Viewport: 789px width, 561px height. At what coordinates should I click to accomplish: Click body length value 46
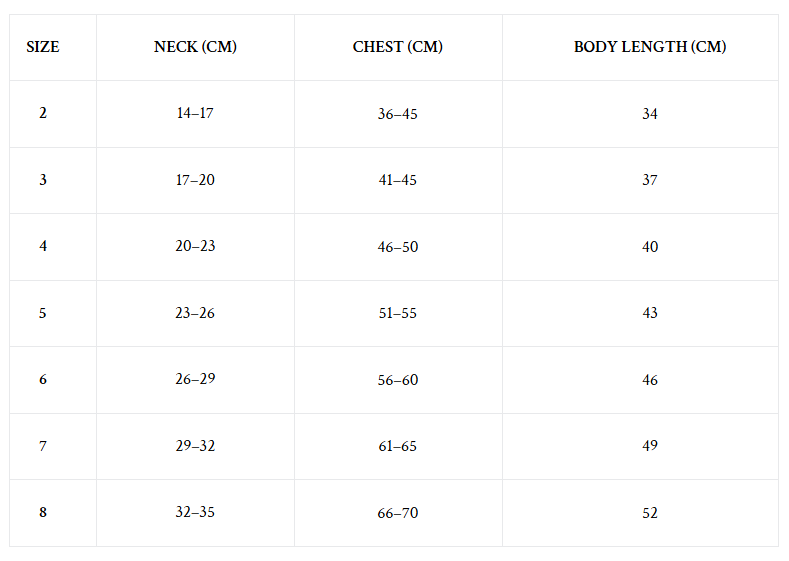(650, 380)
